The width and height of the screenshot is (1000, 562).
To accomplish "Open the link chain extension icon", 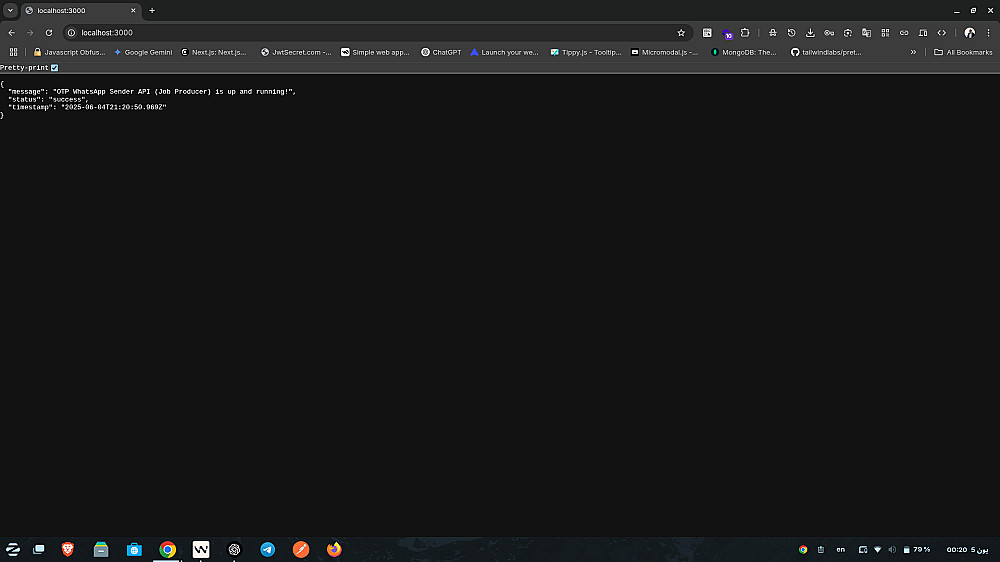I will [904, 33].
